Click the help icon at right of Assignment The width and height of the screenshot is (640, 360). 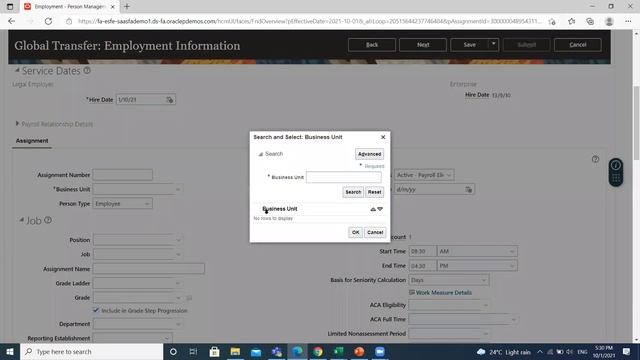[x=596, y=159]
